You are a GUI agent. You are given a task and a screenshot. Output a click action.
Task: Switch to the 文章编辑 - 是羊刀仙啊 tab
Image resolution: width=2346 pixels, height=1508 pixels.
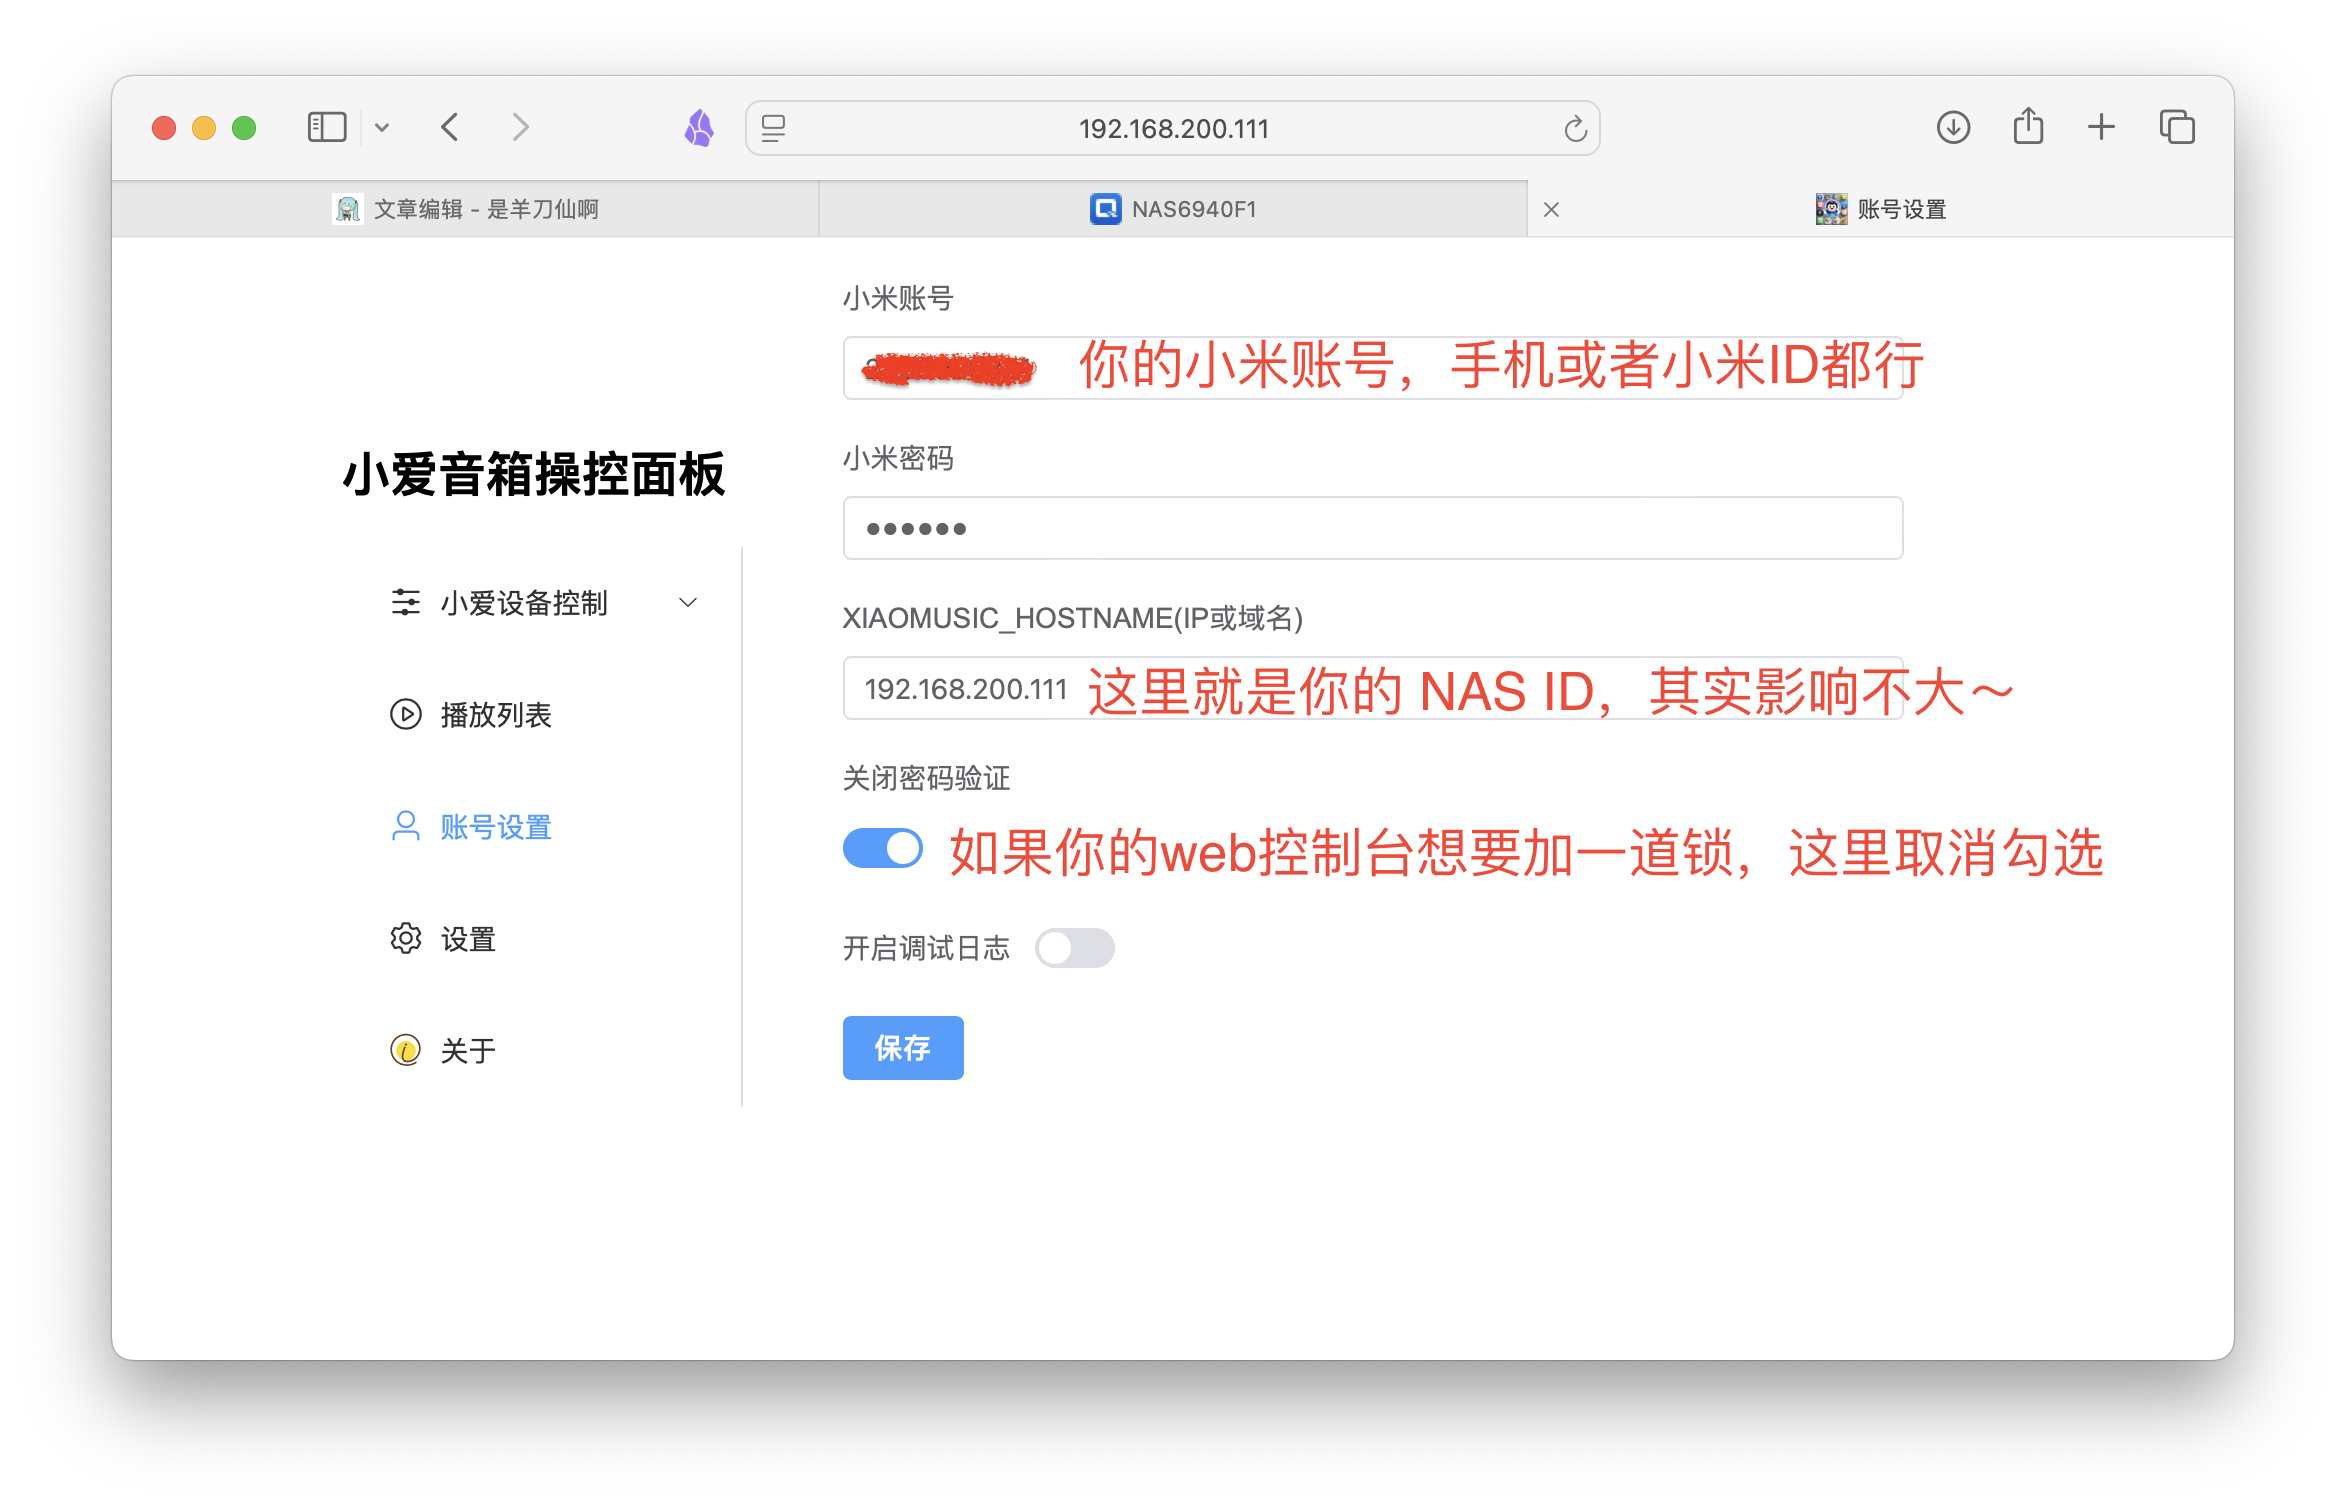click(466, 209)
